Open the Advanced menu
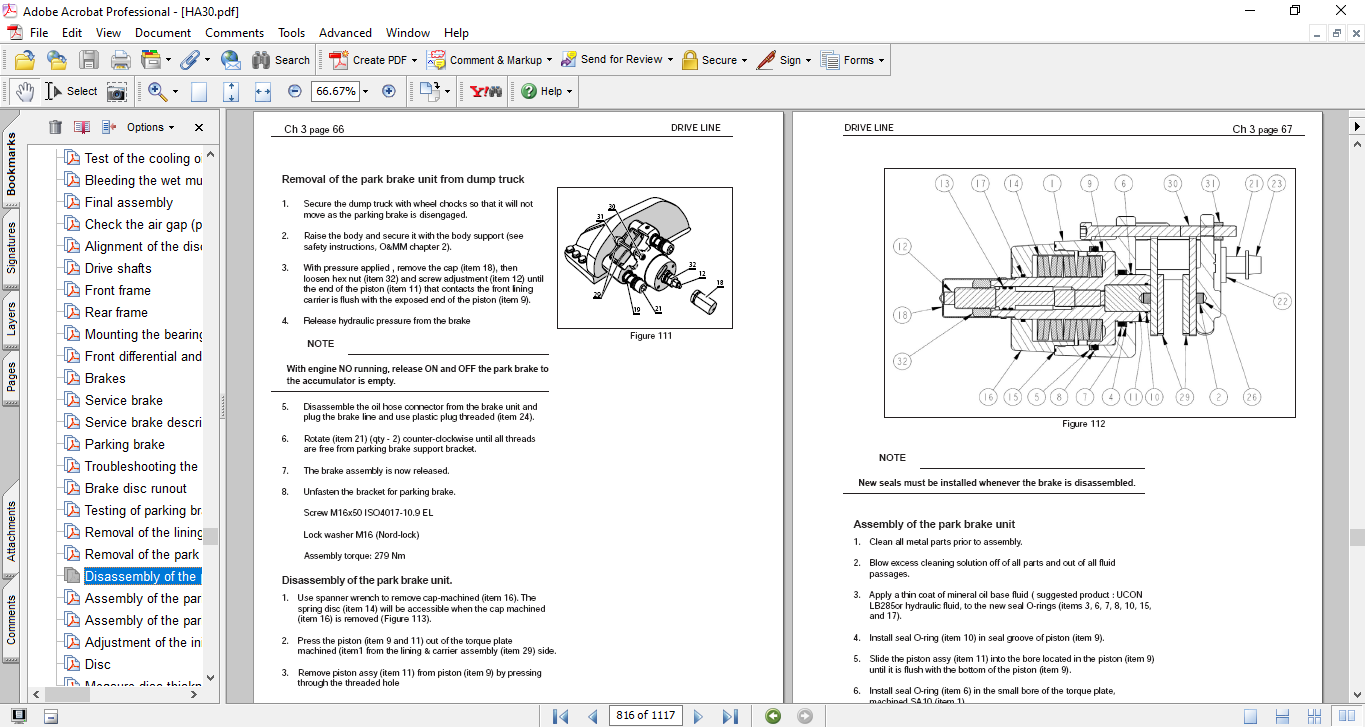This screenshot has width=1365, height=727. point(345,33)
